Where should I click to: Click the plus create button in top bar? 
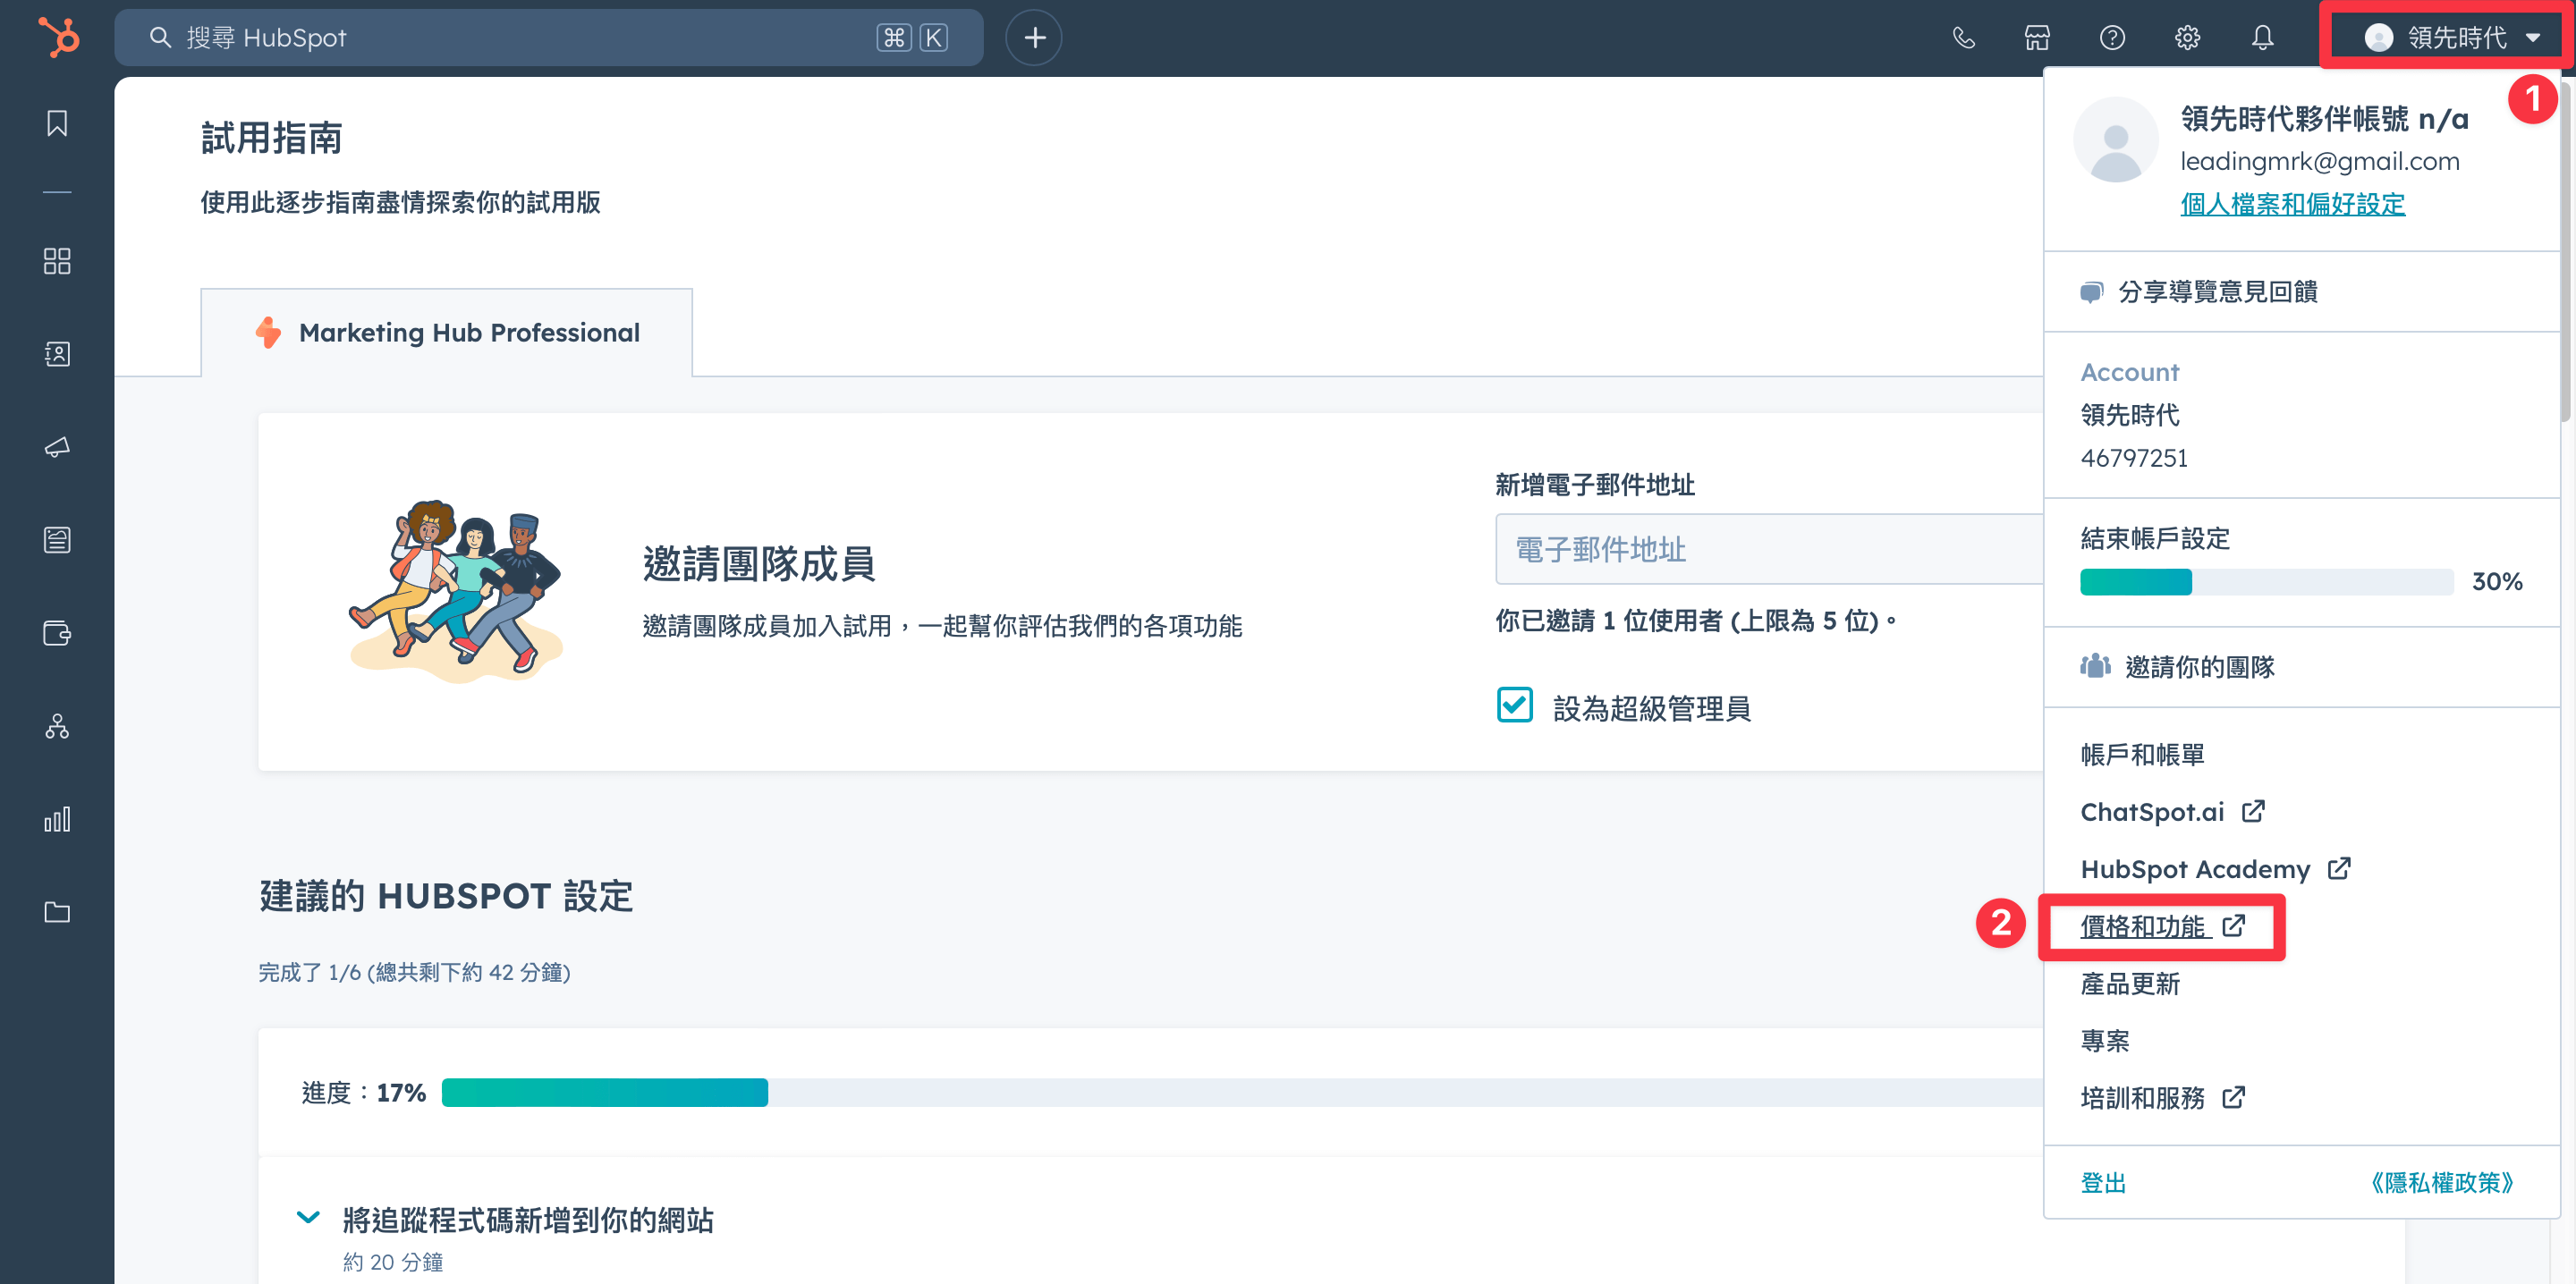[1034, 38]
